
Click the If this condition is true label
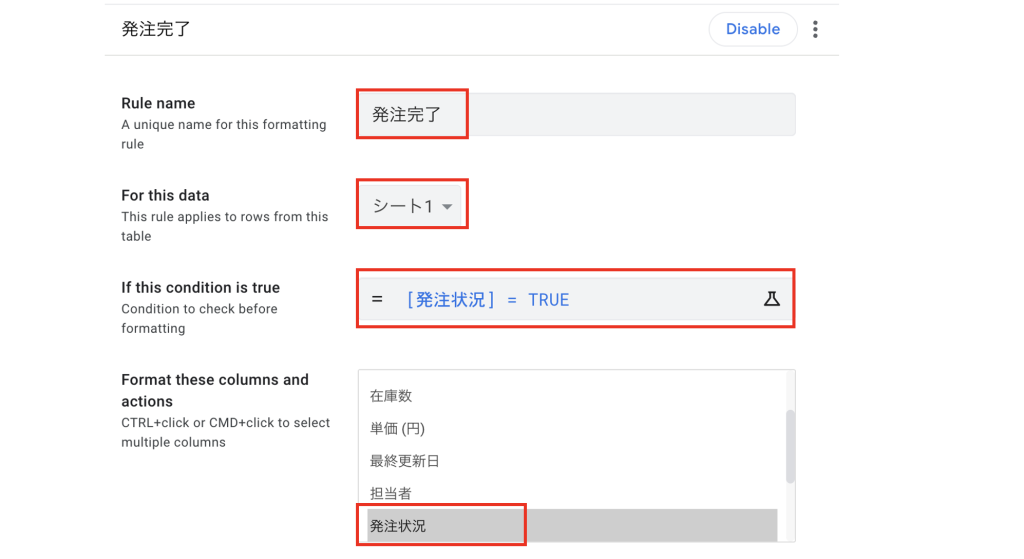pos(200,287)
